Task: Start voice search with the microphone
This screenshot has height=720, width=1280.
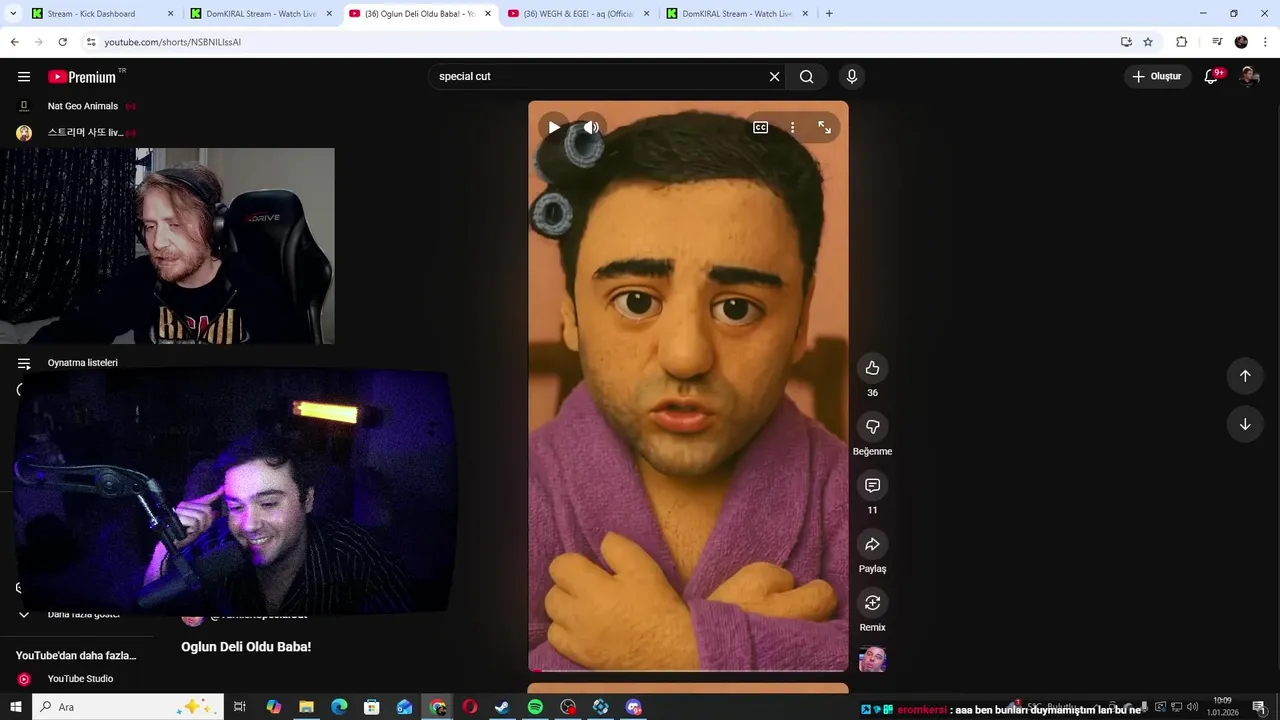Action: pyautogui.click(x=852, y=77)
